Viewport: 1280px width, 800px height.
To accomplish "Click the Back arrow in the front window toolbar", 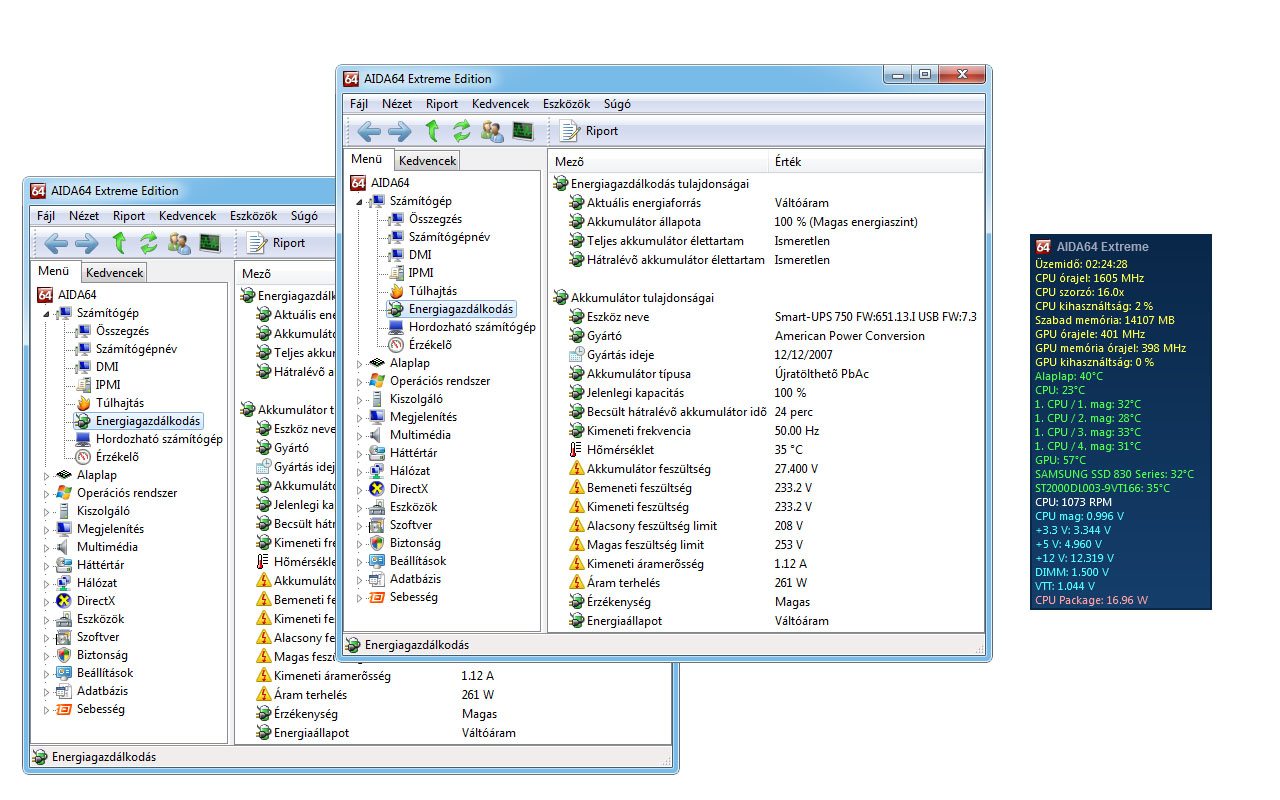I will coord(369,131).
